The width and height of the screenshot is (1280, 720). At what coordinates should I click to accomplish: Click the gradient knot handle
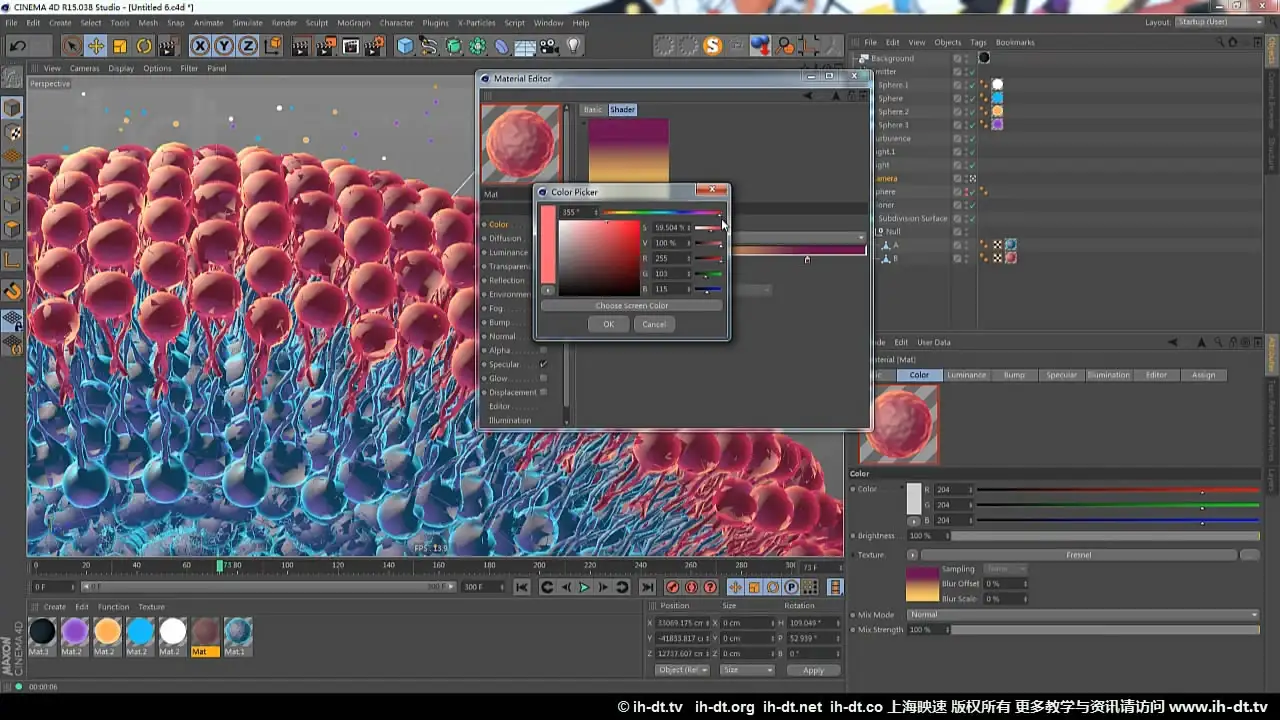coord(807,260)
